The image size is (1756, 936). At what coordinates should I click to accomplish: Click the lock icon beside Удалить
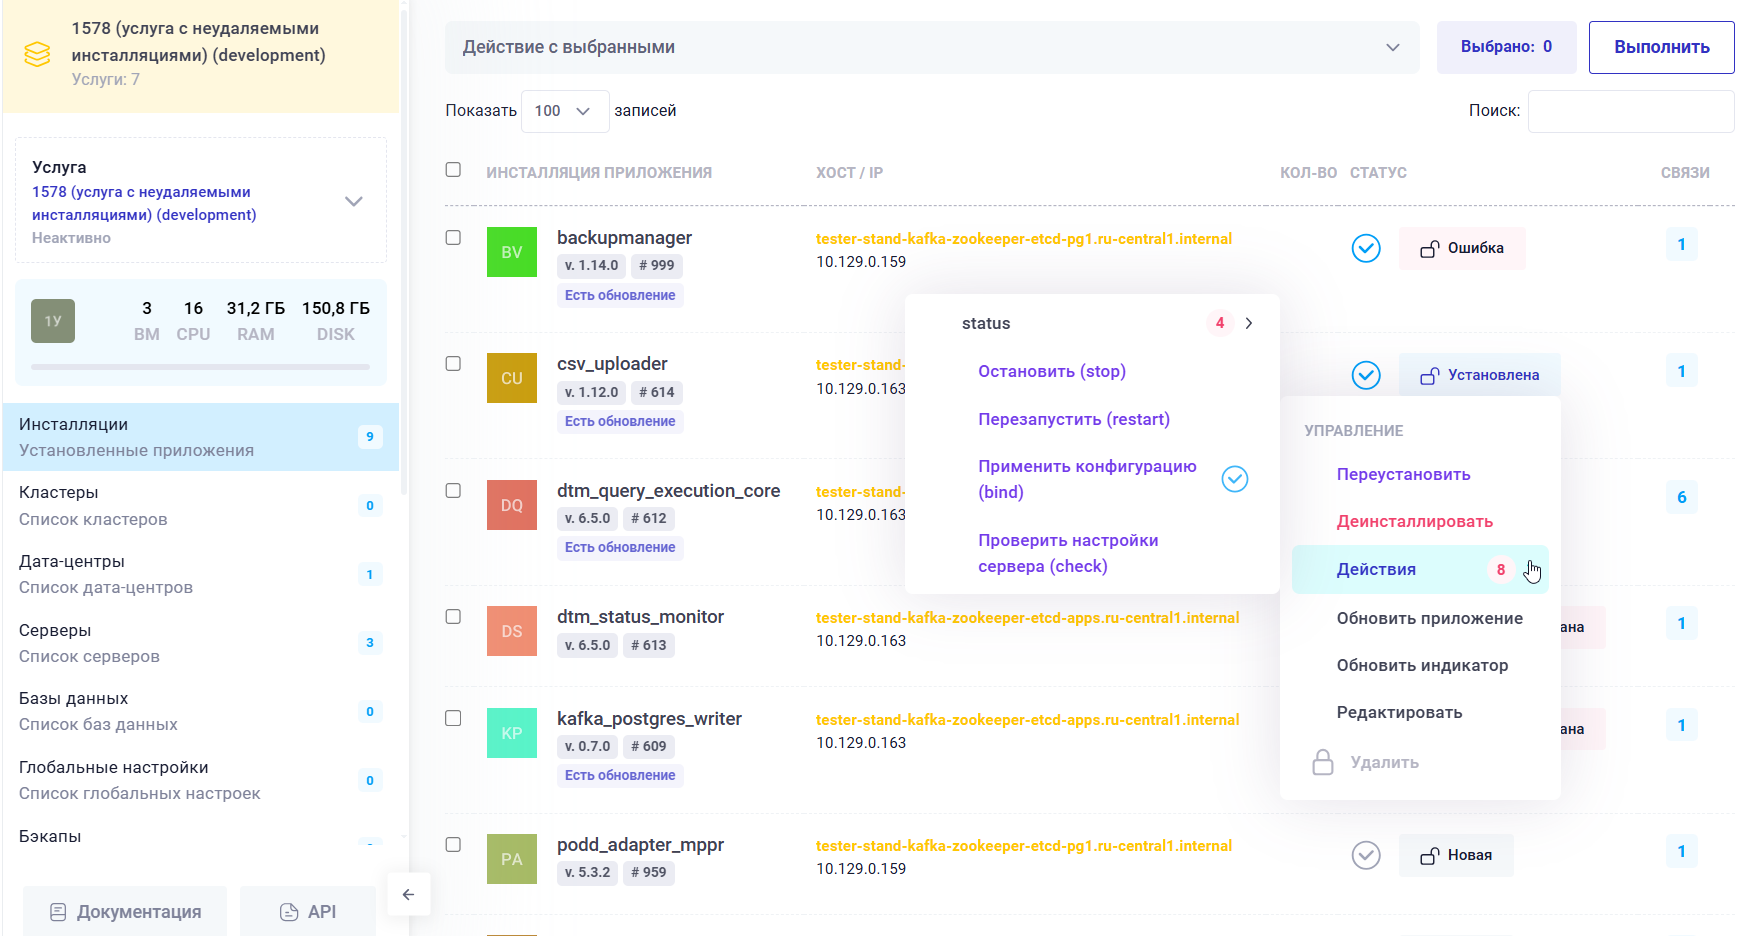tap(1323, 762)
